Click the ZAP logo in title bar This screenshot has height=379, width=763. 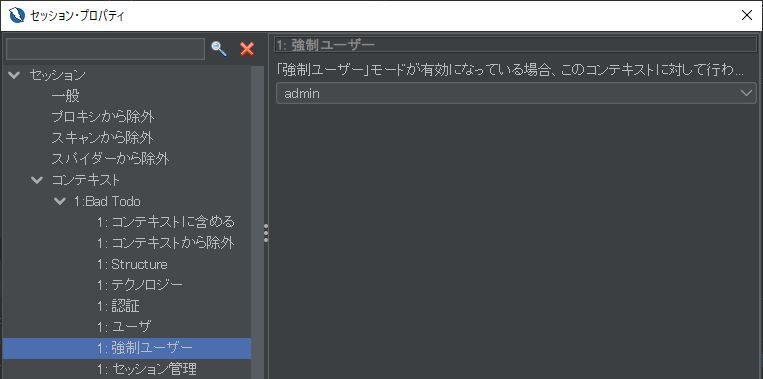17,16
